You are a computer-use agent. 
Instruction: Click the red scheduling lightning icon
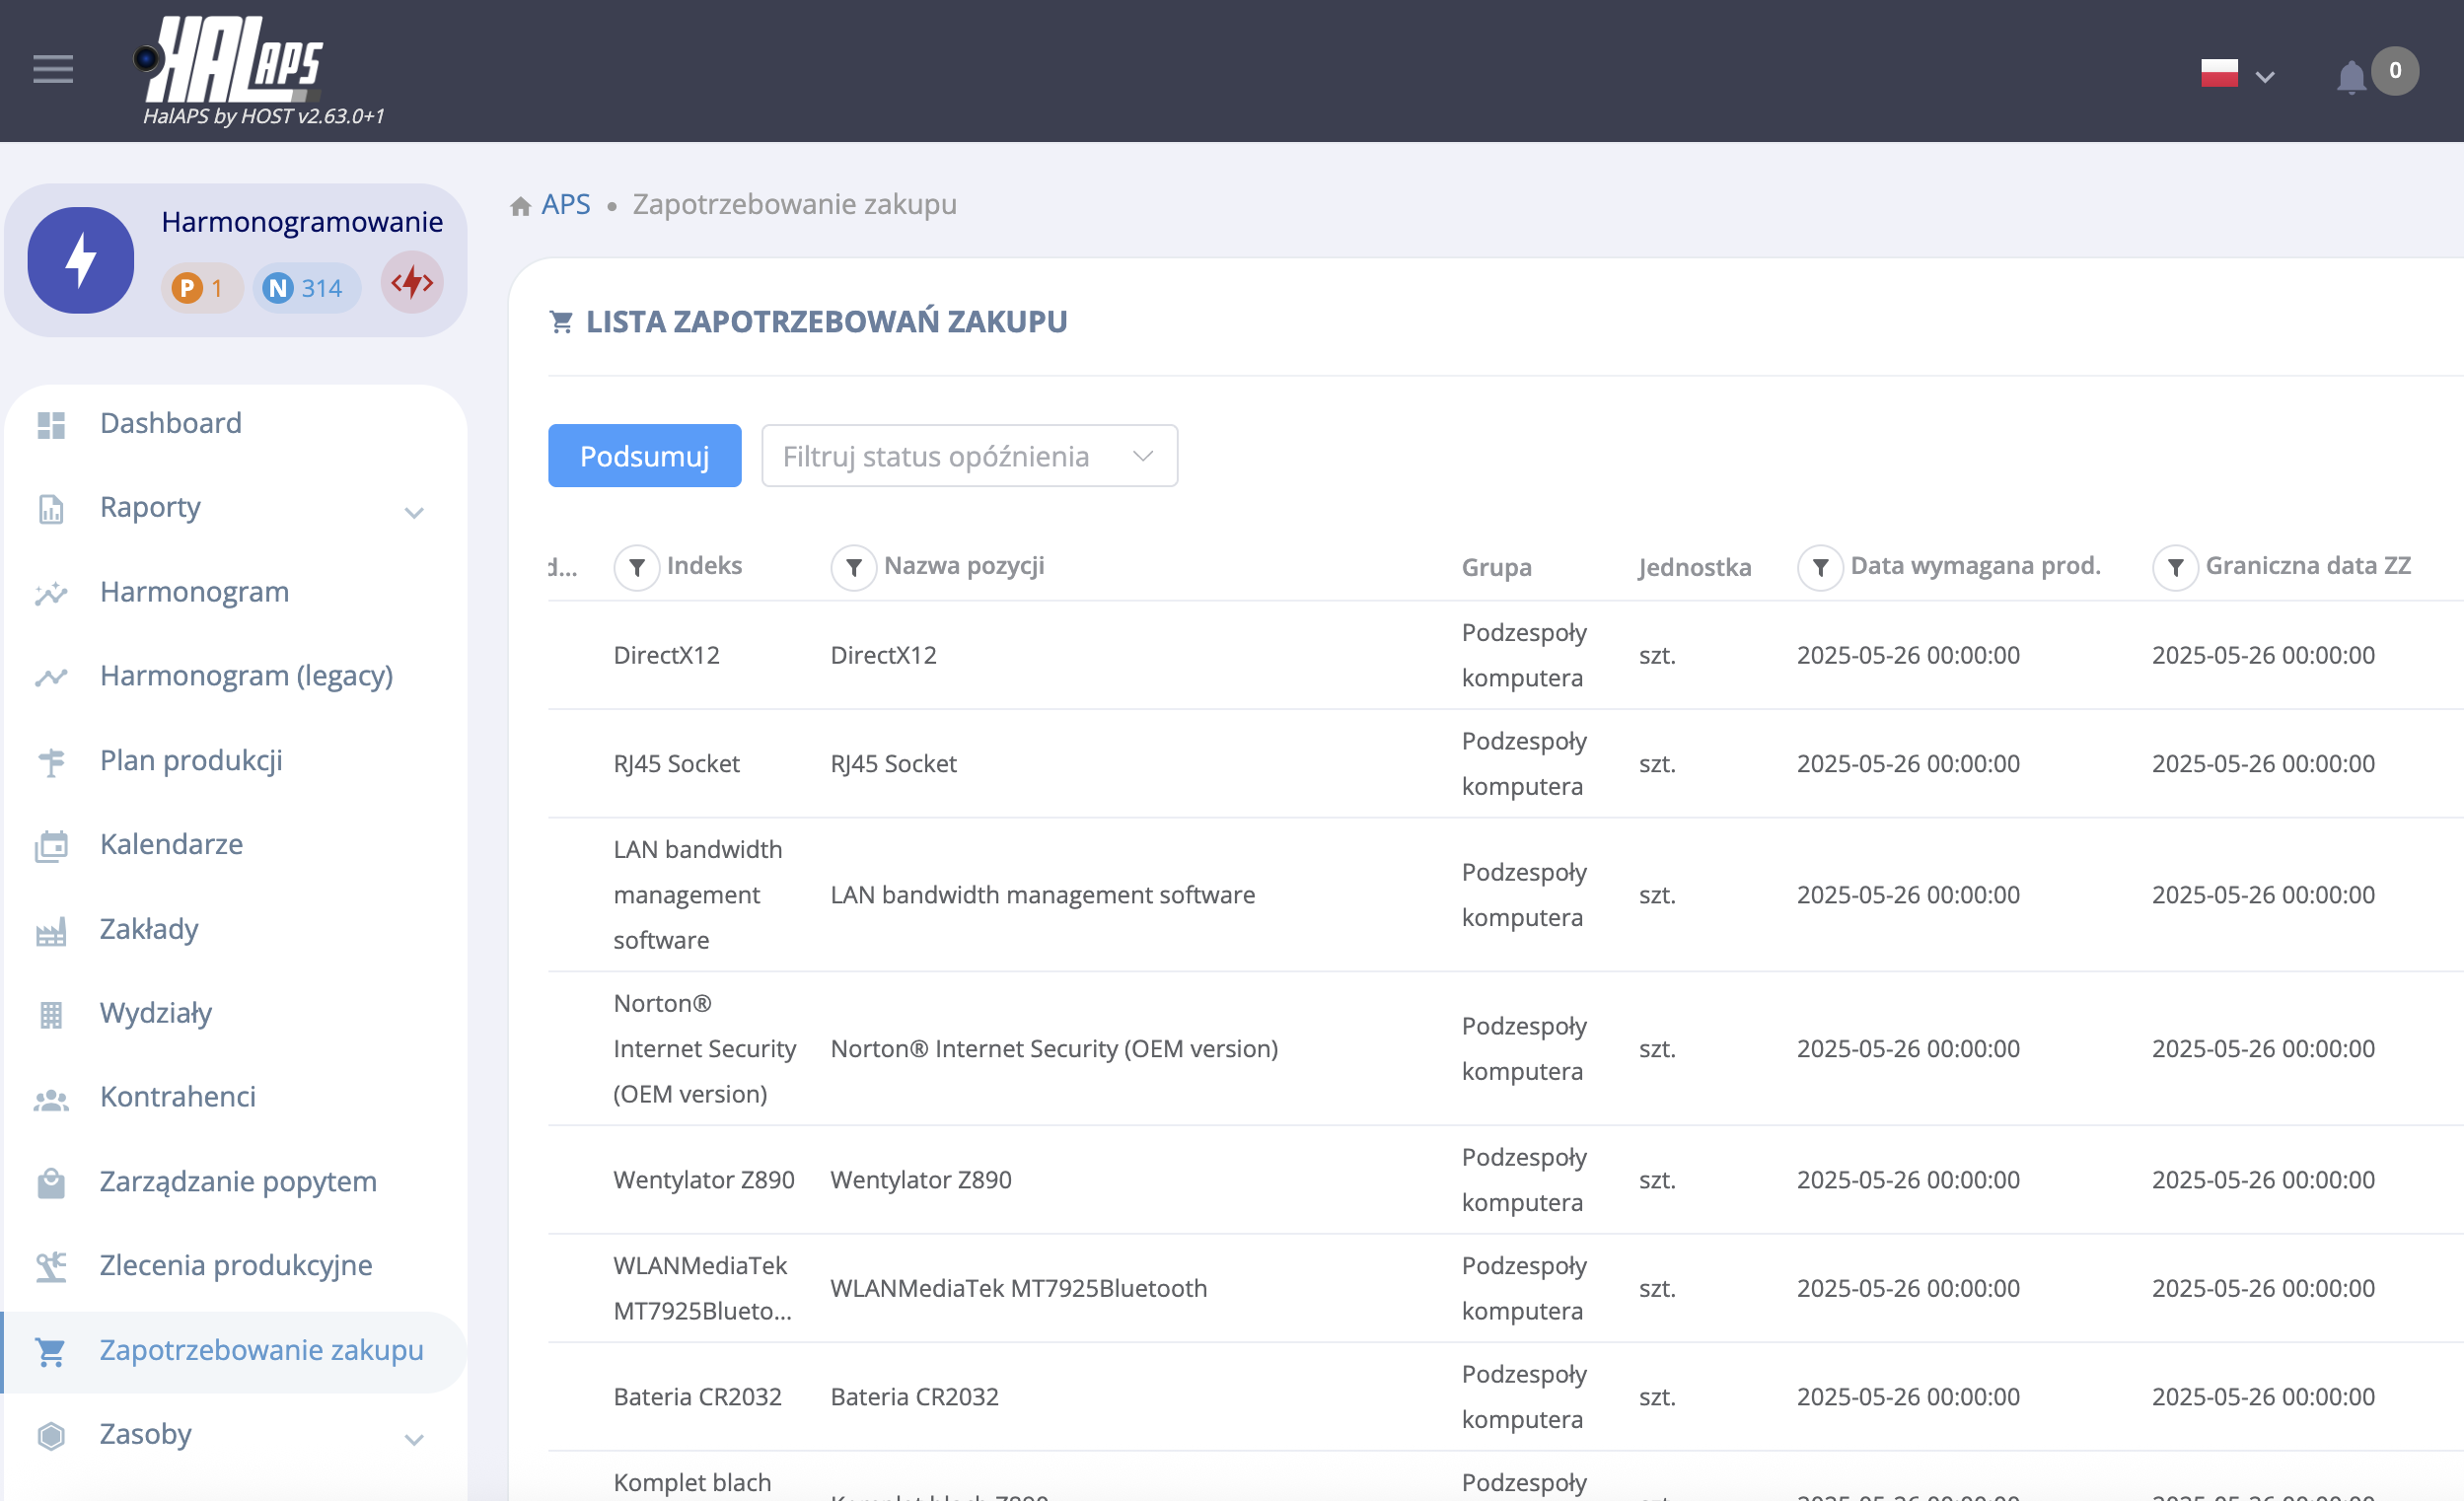pyautogui.click(x=412, y=284)
